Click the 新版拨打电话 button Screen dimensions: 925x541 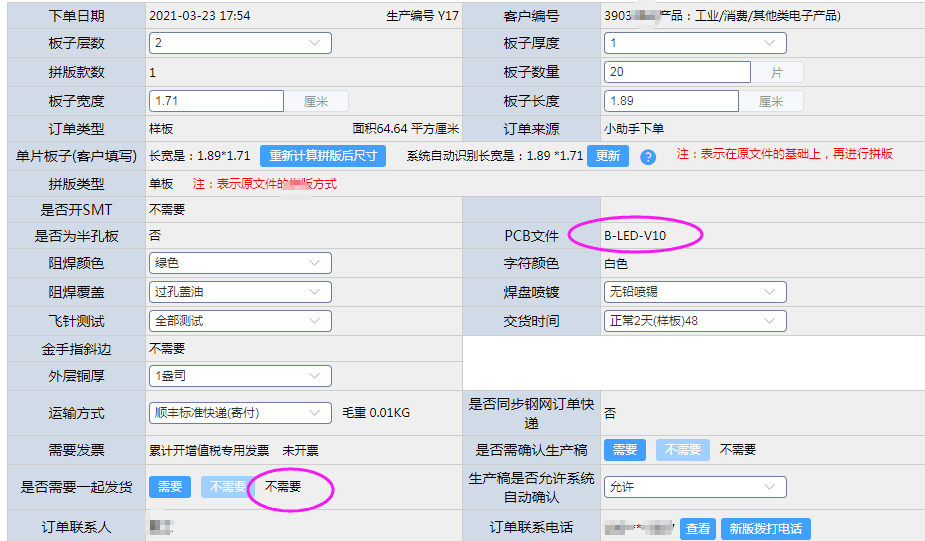point(765,528)
